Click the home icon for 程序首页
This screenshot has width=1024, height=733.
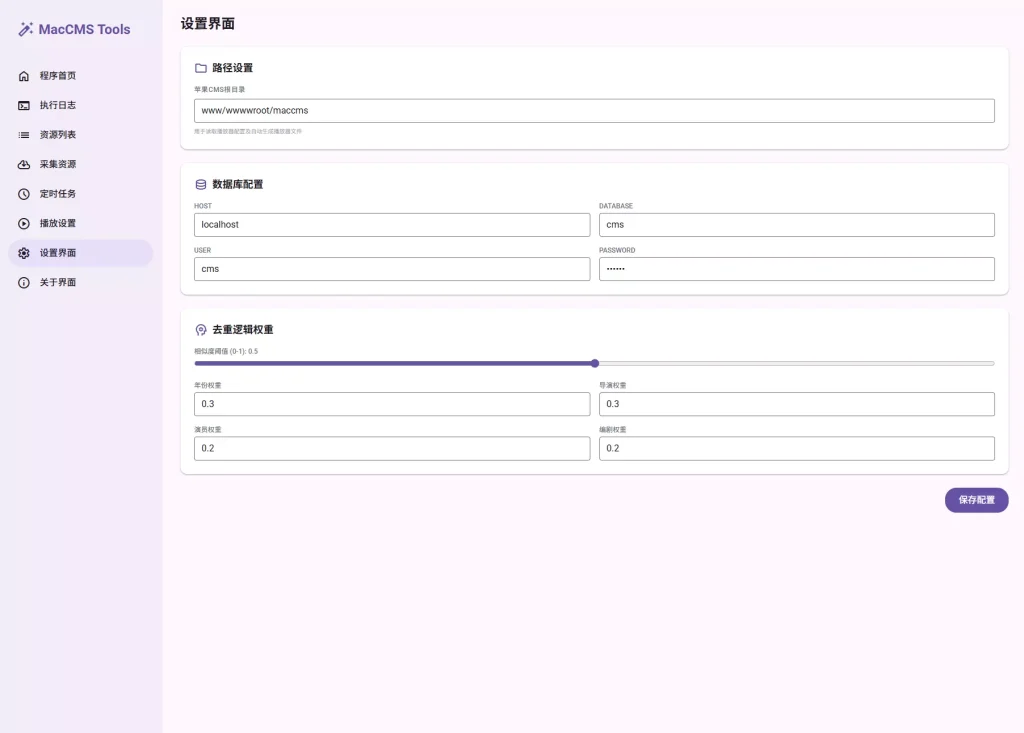tap(24, 76)
